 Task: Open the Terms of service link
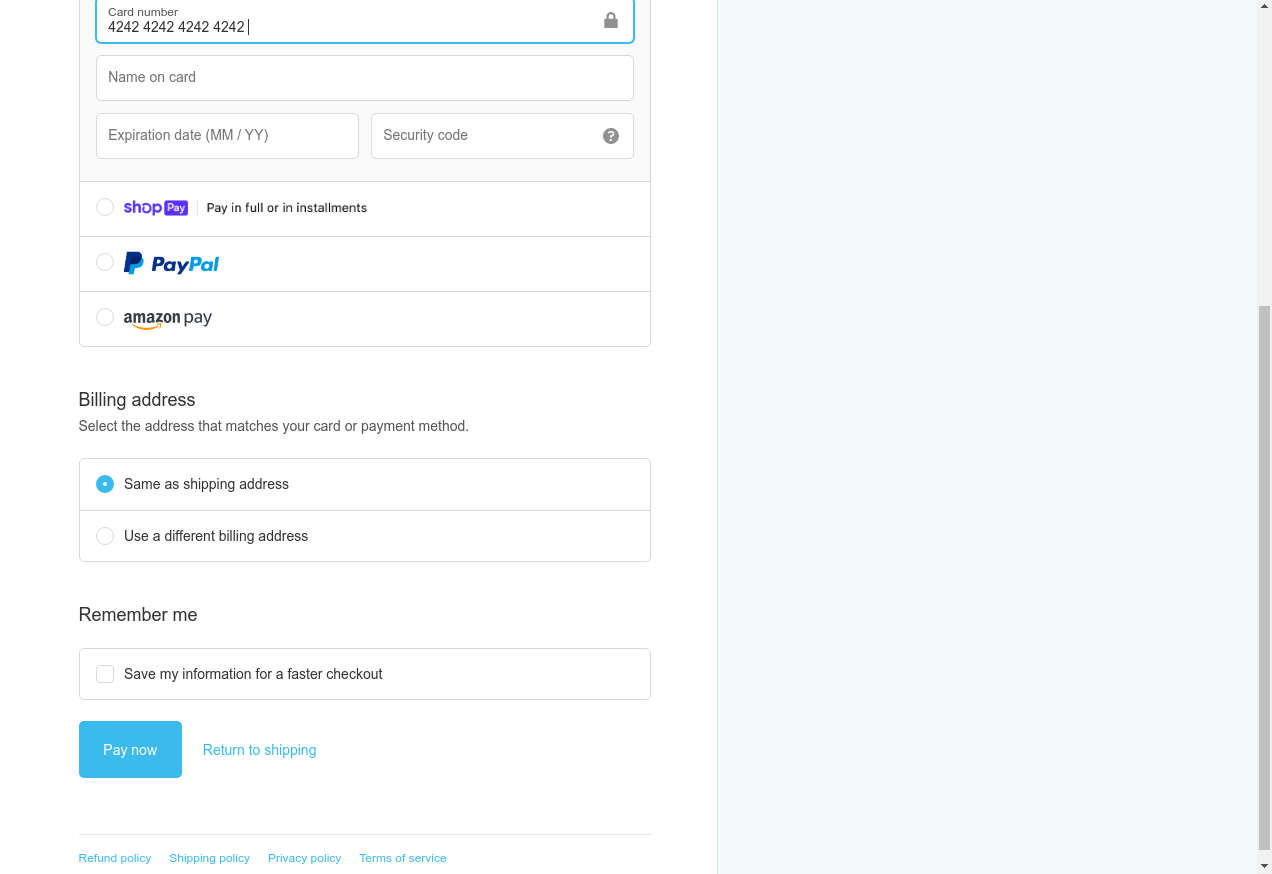tap(403, 858)
